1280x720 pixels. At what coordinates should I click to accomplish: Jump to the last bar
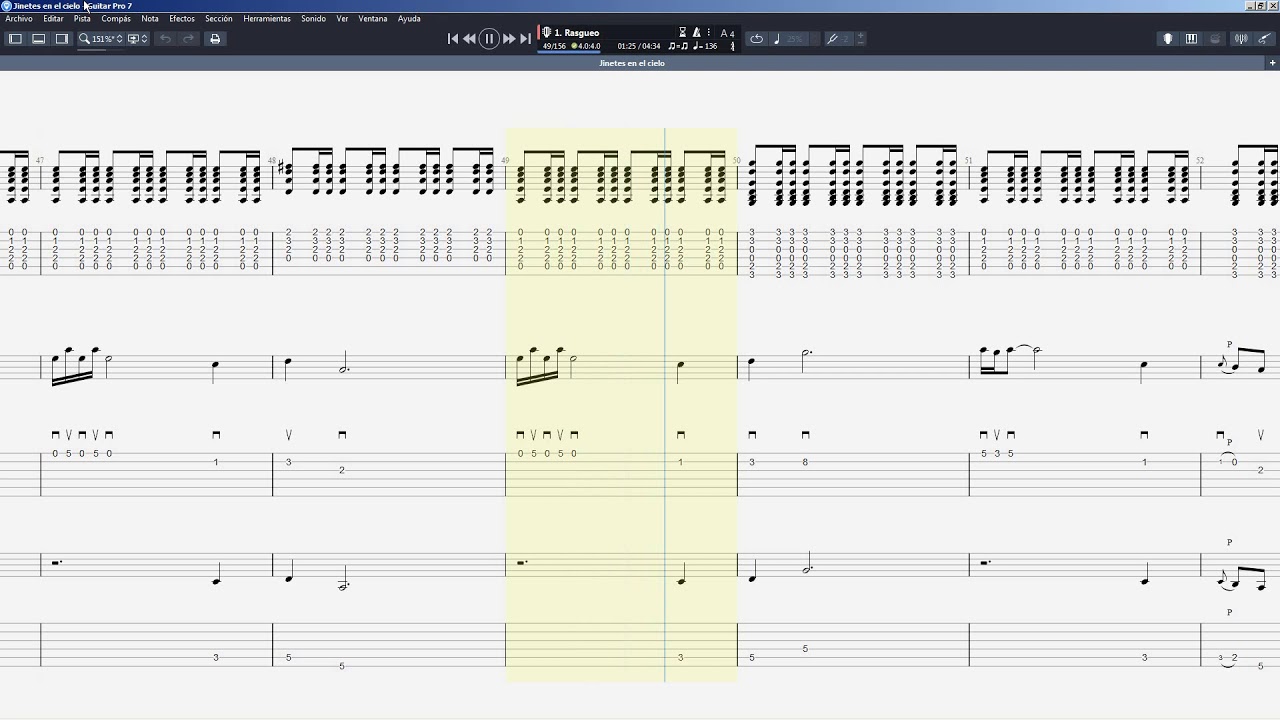click(525, 39)
